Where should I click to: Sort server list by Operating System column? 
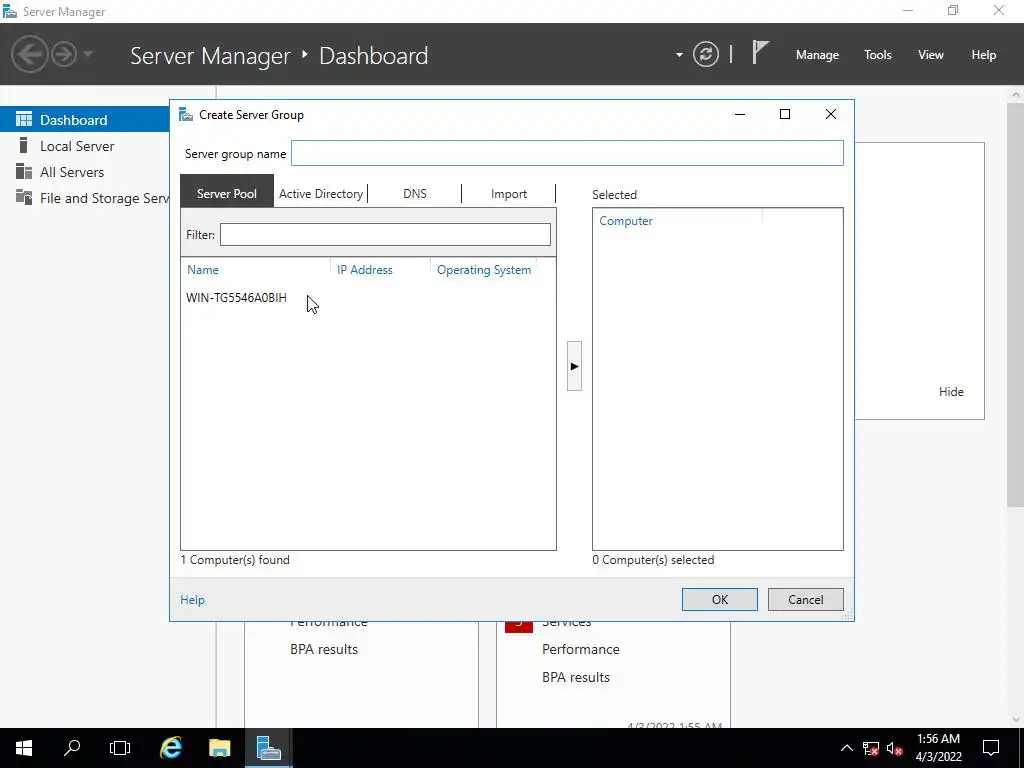[x=484, y=270]
